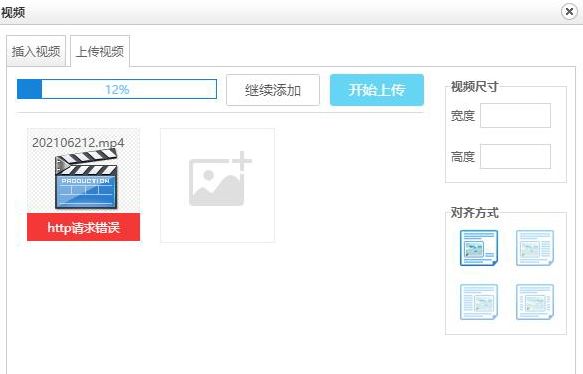Focus the 宽度 width input field
This screenshot has height=374, width=583.
pos(515,116)
